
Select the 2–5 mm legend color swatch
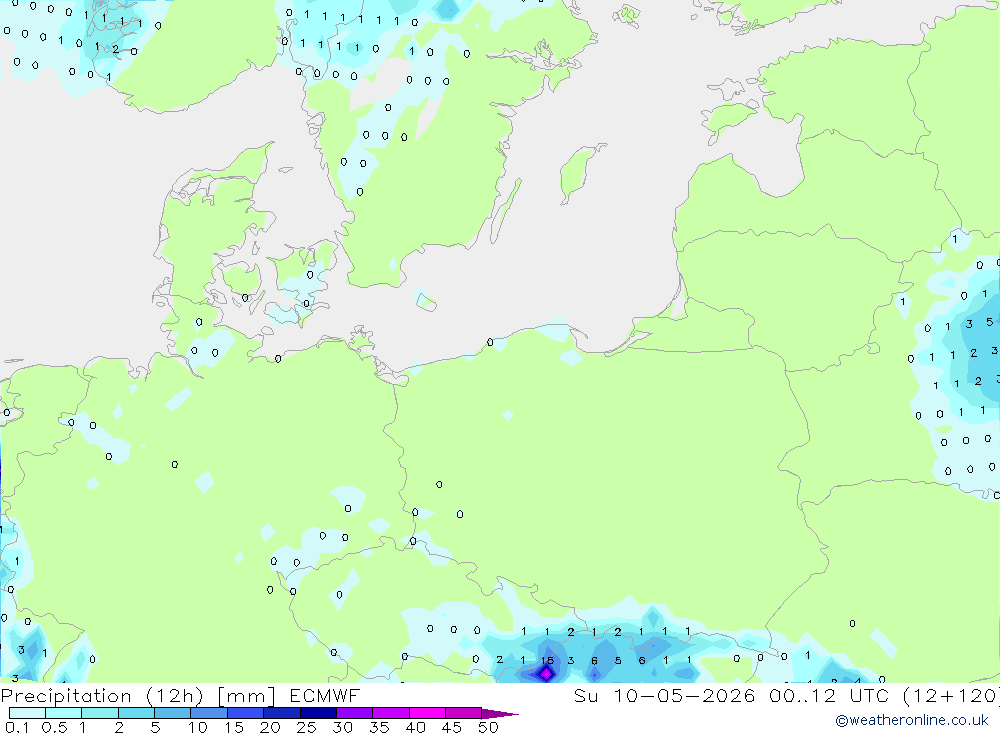point(136,713)
